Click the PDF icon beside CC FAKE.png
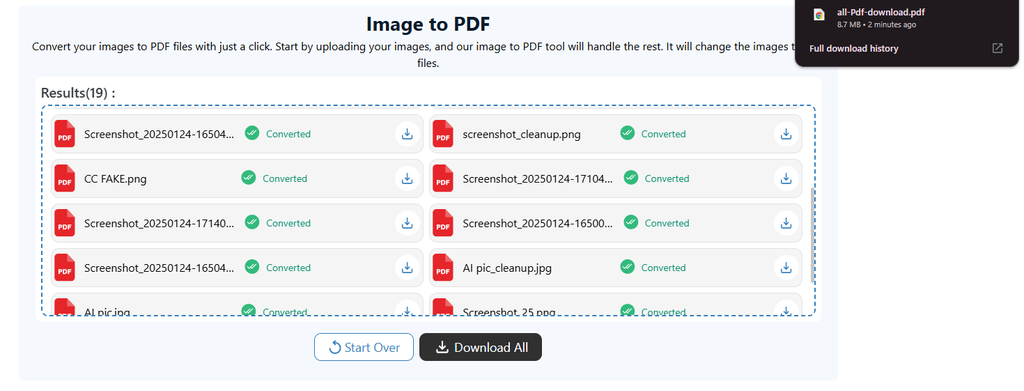The height and width of the screenshot is (391, 1024). coord(64,178)
